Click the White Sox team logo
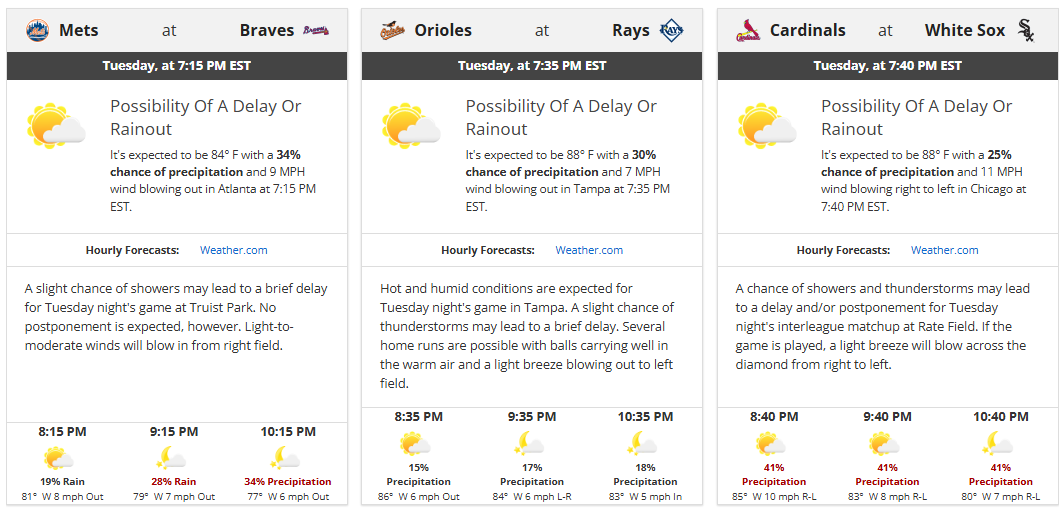 pyautogui.click(x=1026, y=31)
